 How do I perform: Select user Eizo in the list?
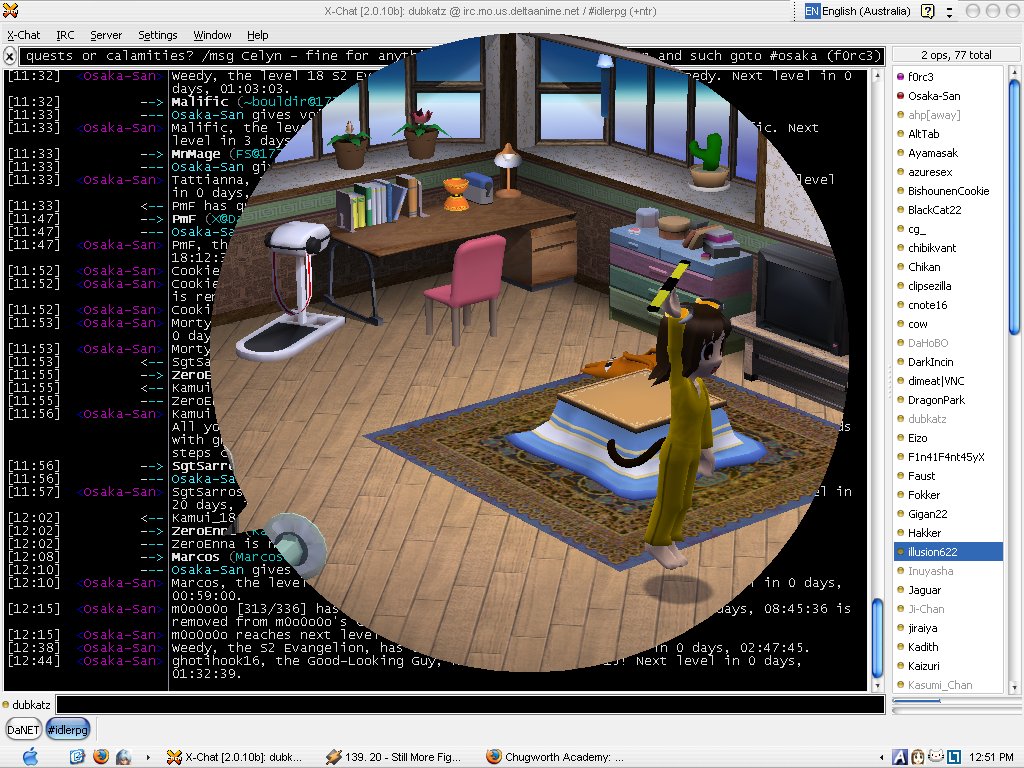click(948, 438)
